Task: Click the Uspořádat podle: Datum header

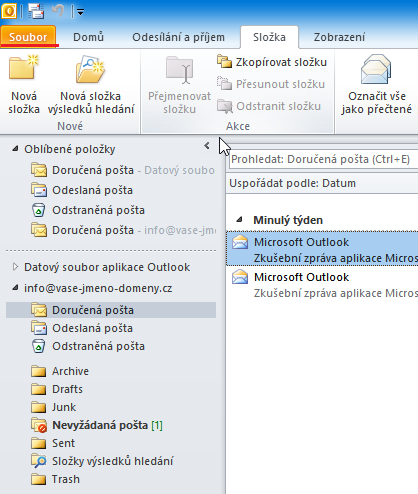Action: (292, 183)
